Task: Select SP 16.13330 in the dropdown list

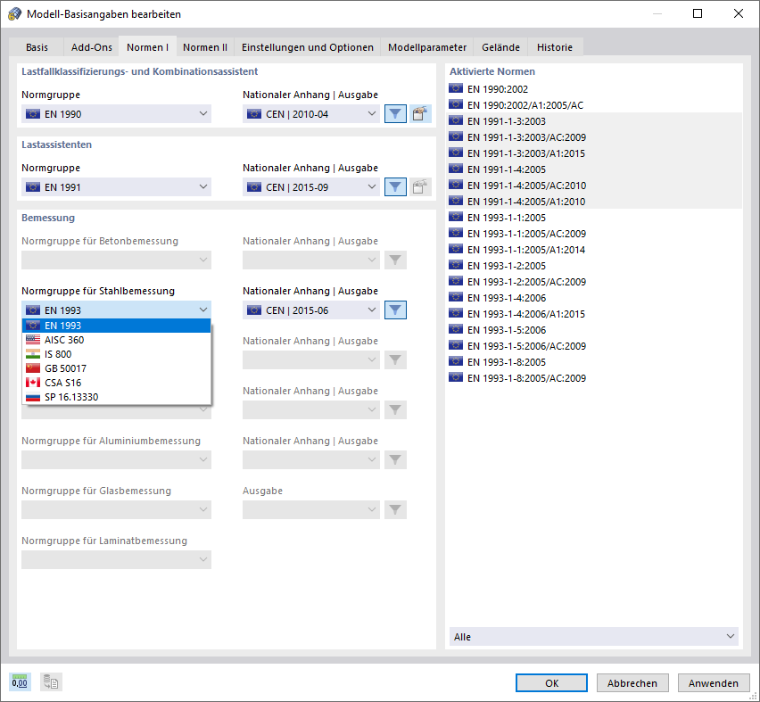Action: pos(116,397)
